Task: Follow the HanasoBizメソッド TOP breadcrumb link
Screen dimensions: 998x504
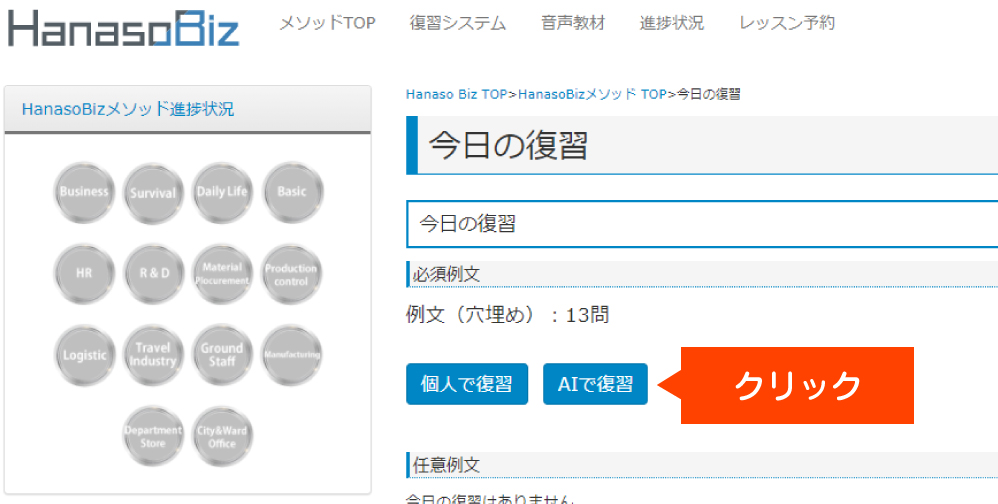Action: point(592,94)
